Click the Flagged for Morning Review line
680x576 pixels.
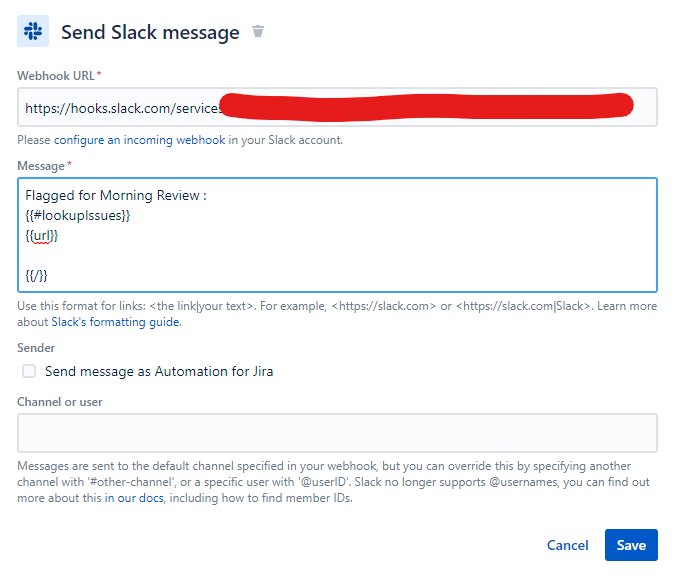tap(116, 196)
